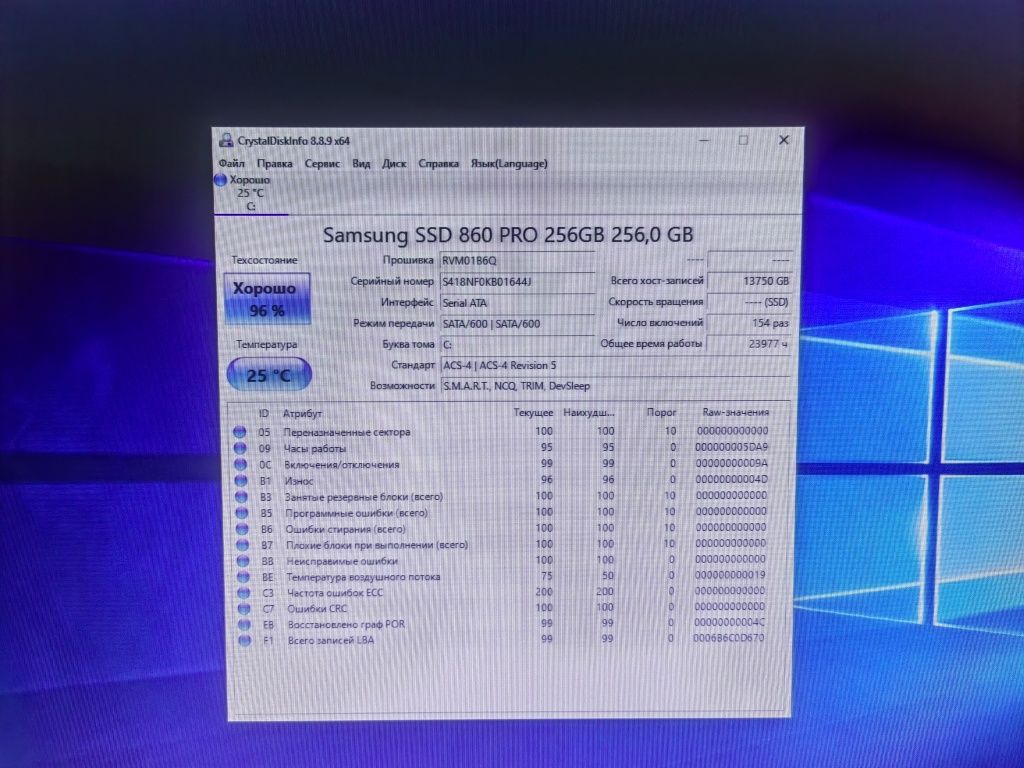Click the Прошивка field RVM01B6Q
Image resolution: width=1024 pixels, height=768 pixels.
tap(517, 261)
